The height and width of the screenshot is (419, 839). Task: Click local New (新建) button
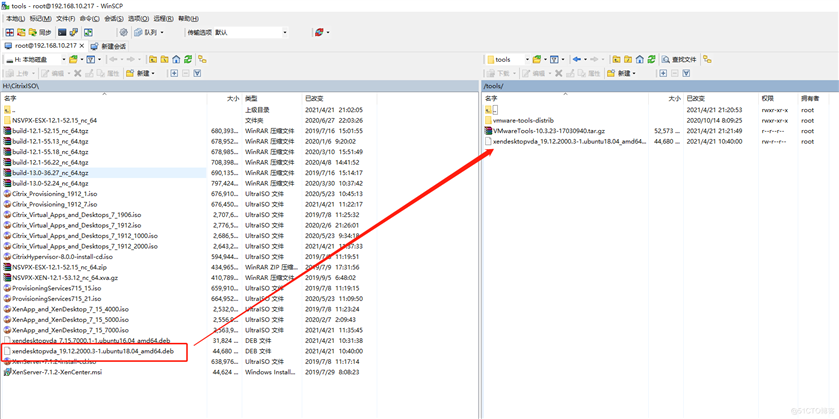(139, 73)
